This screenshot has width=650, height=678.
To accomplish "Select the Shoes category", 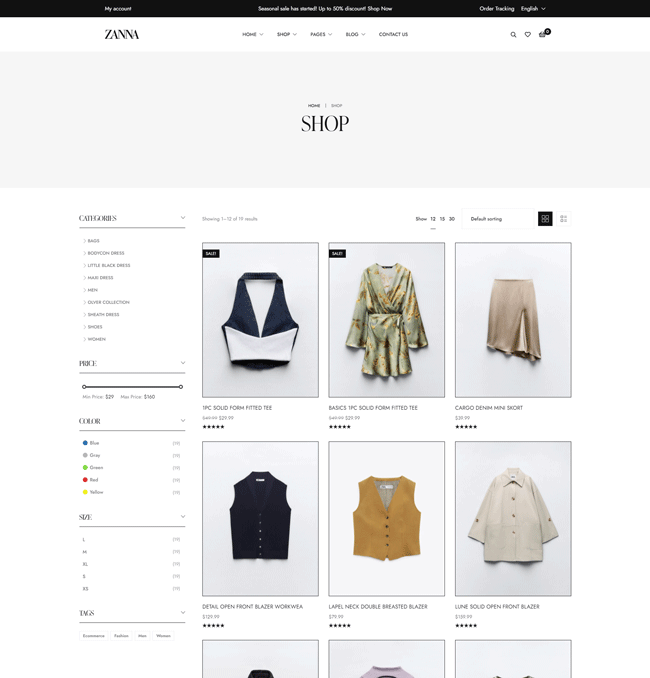I will tap(95, 327).
